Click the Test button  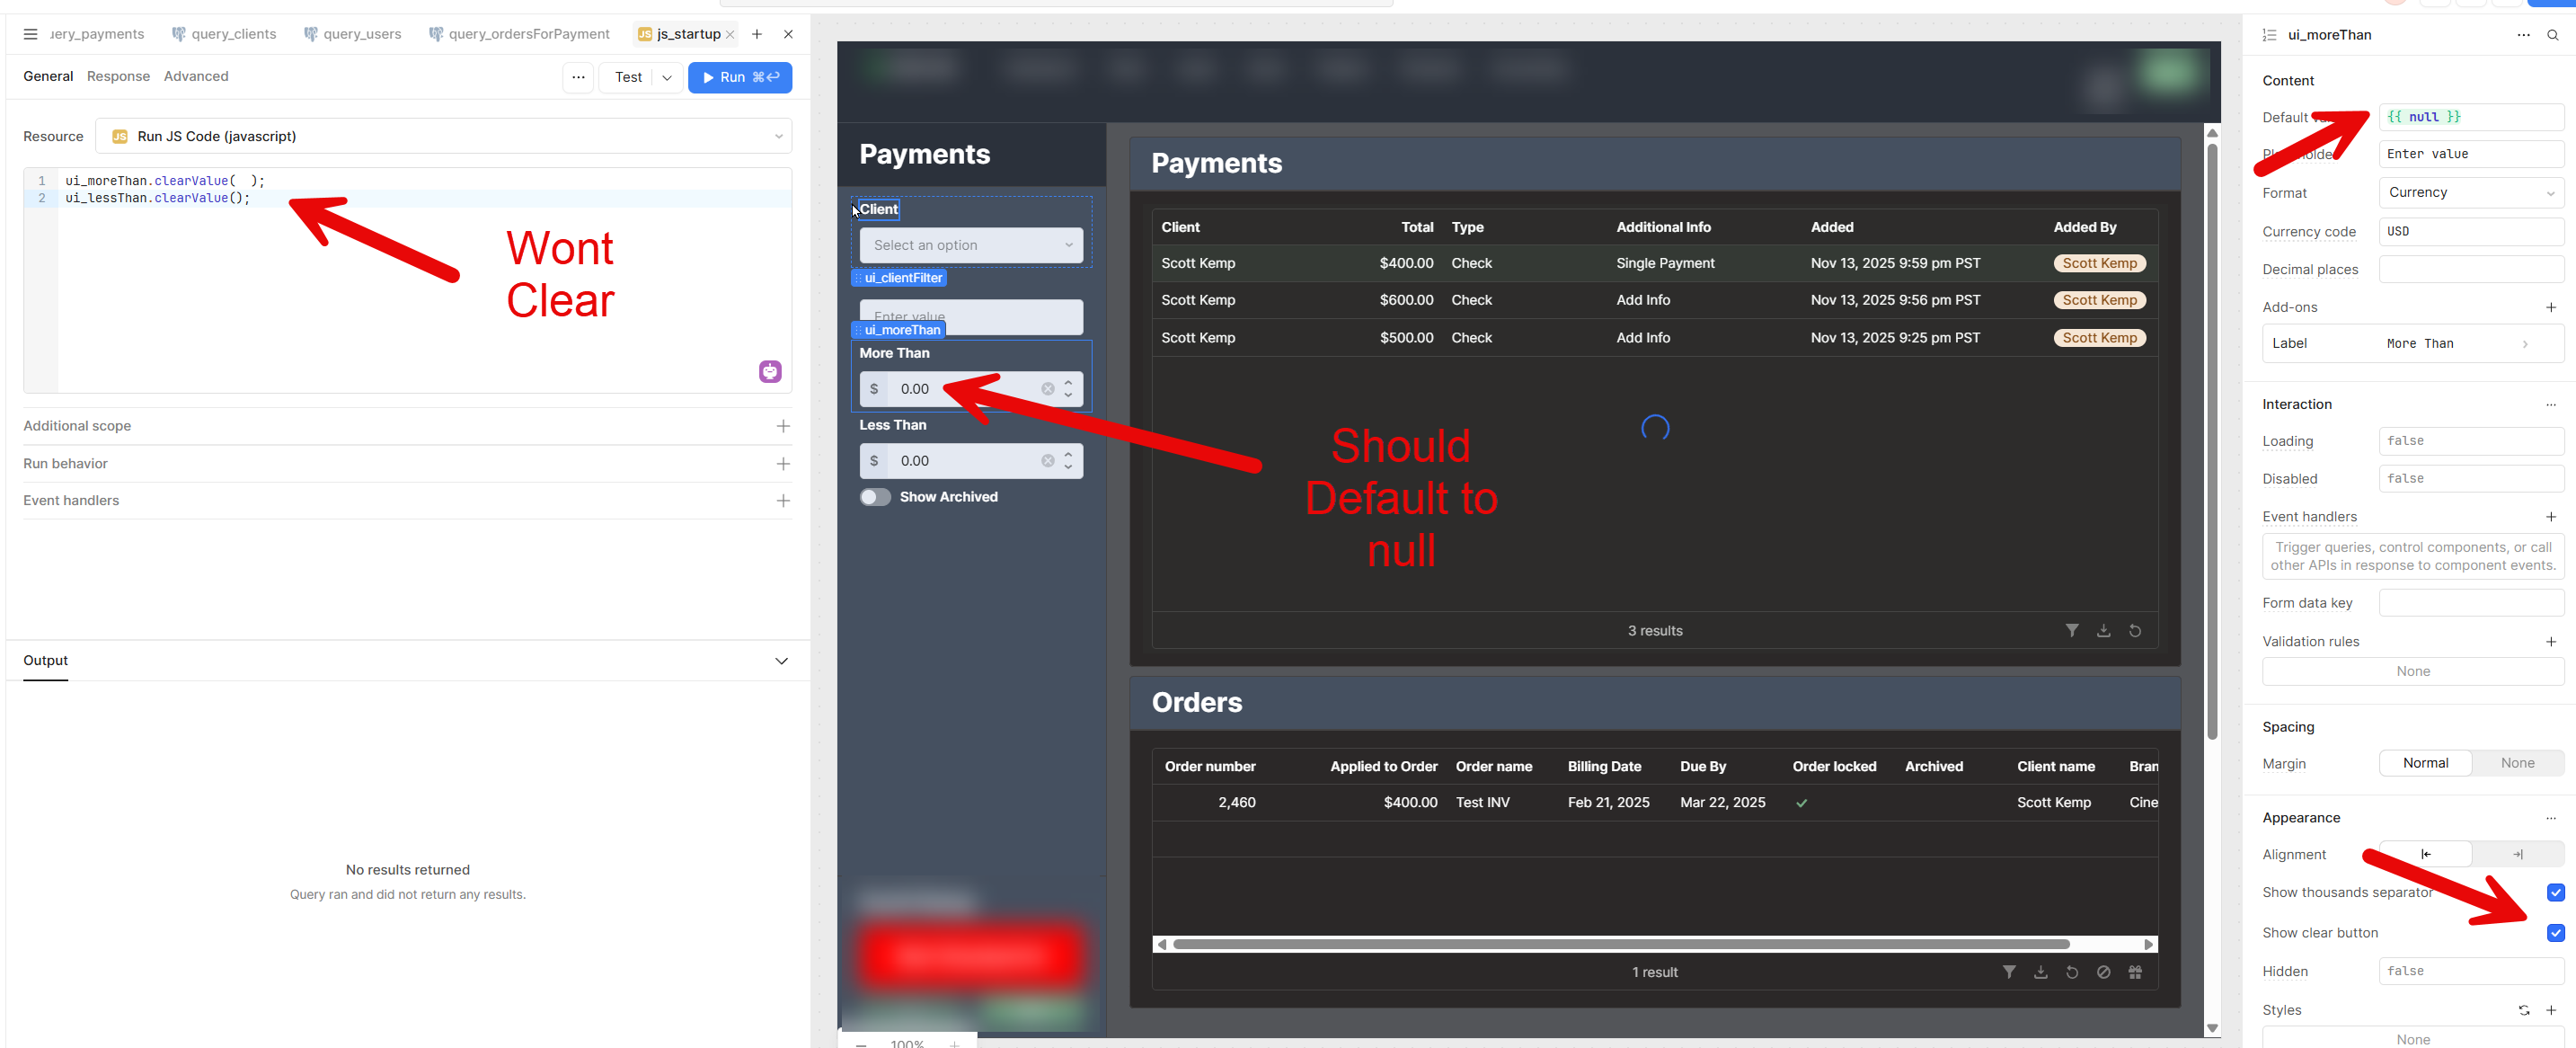628,77
